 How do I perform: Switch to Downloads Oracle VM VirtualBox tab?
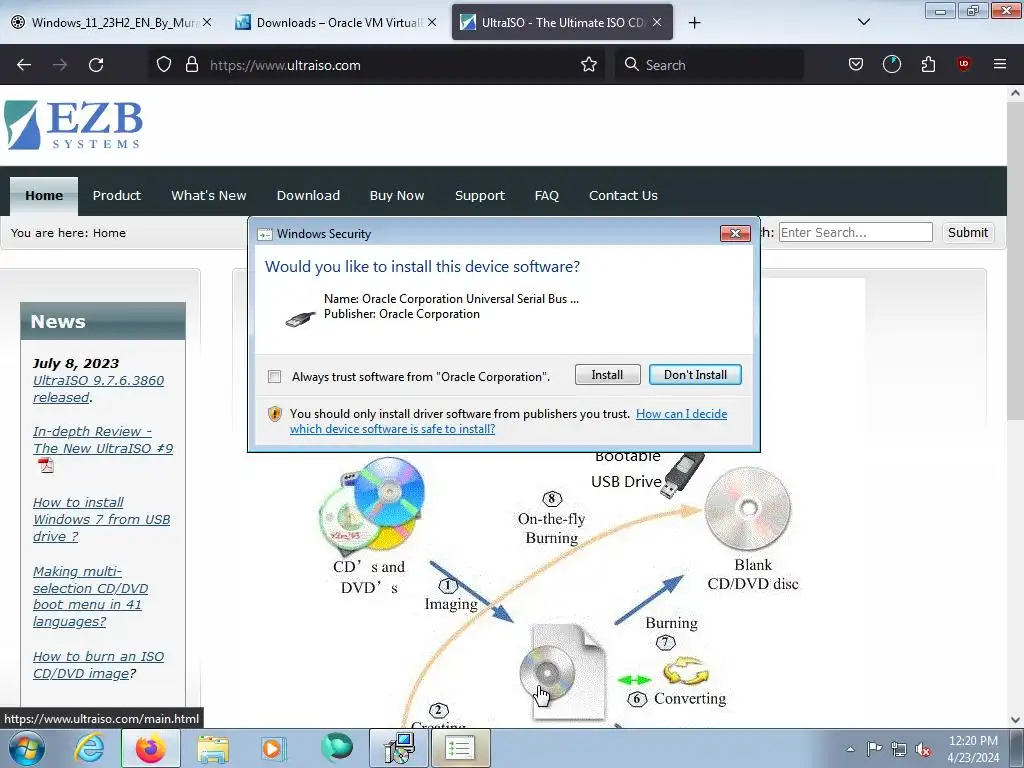click(x=335, y=22)
